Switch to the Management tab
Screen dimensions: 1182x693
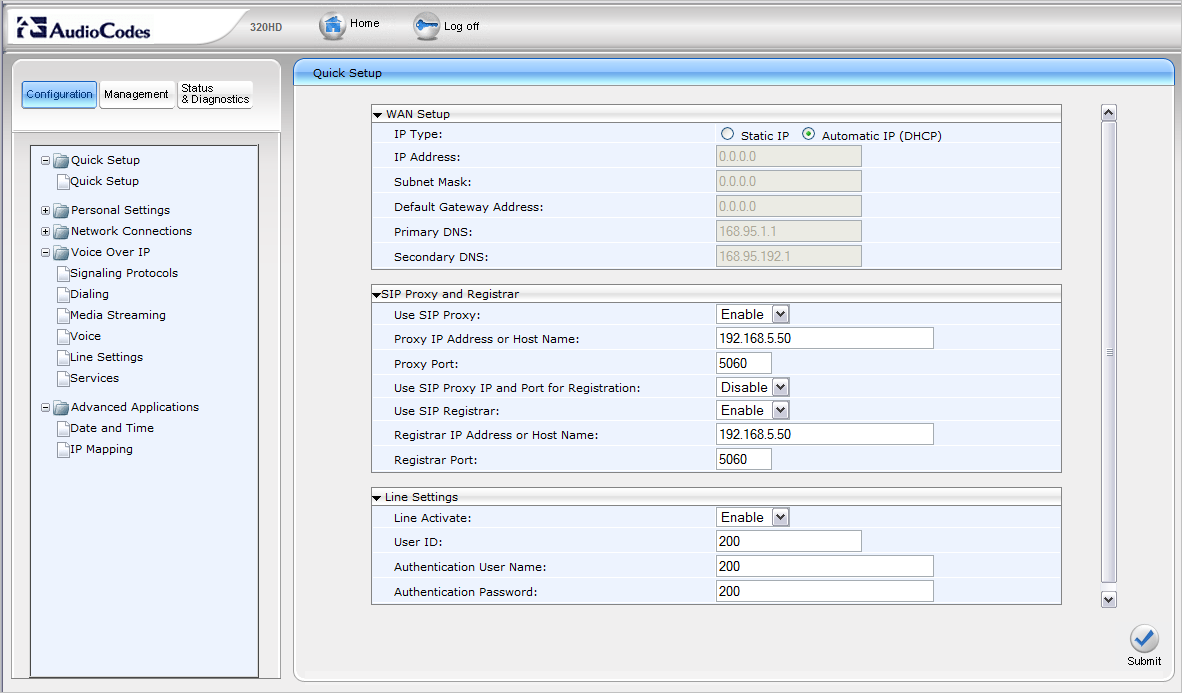(136, 94)
